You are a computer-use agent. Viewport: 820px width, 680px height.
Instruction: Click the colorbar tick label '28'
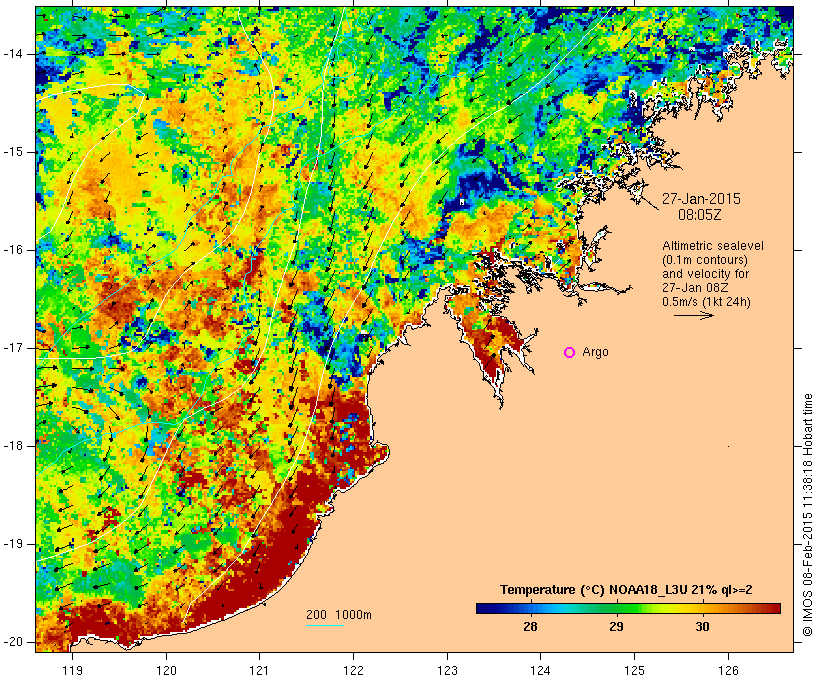[530, 627]
